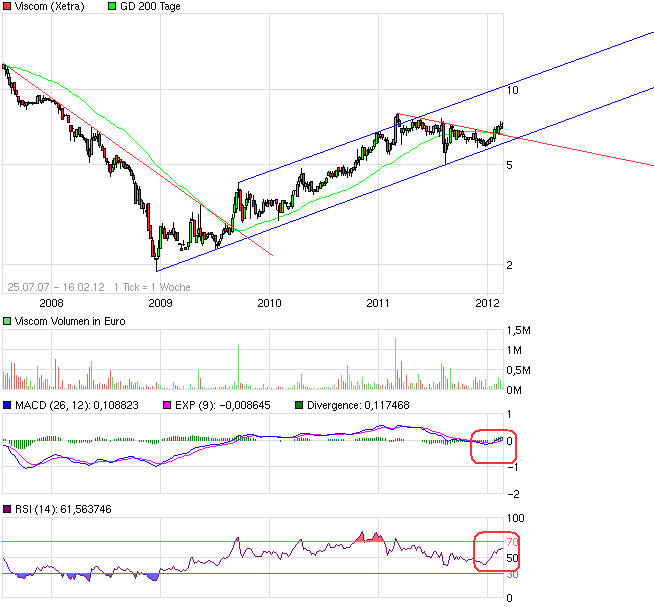Viewport: 654px width, 607px height.
Task: Click the red Viscom (Xetra) legend swatch
Action: click(7, 6)
